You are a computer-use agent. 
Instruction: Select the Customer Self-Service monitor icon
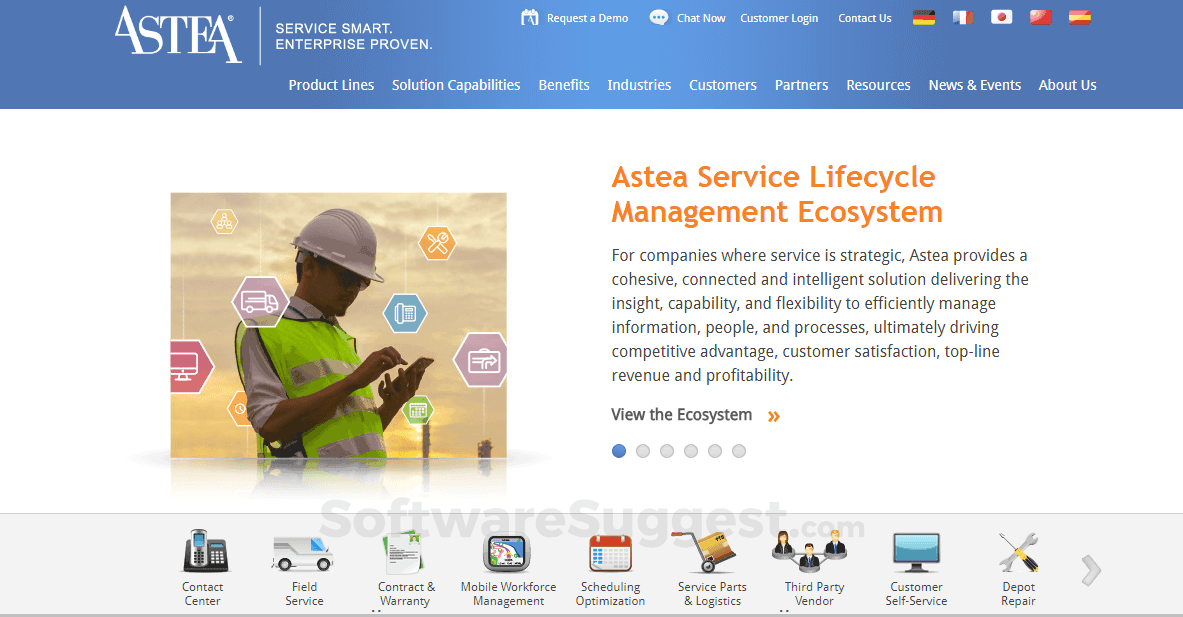click(916, 550)
